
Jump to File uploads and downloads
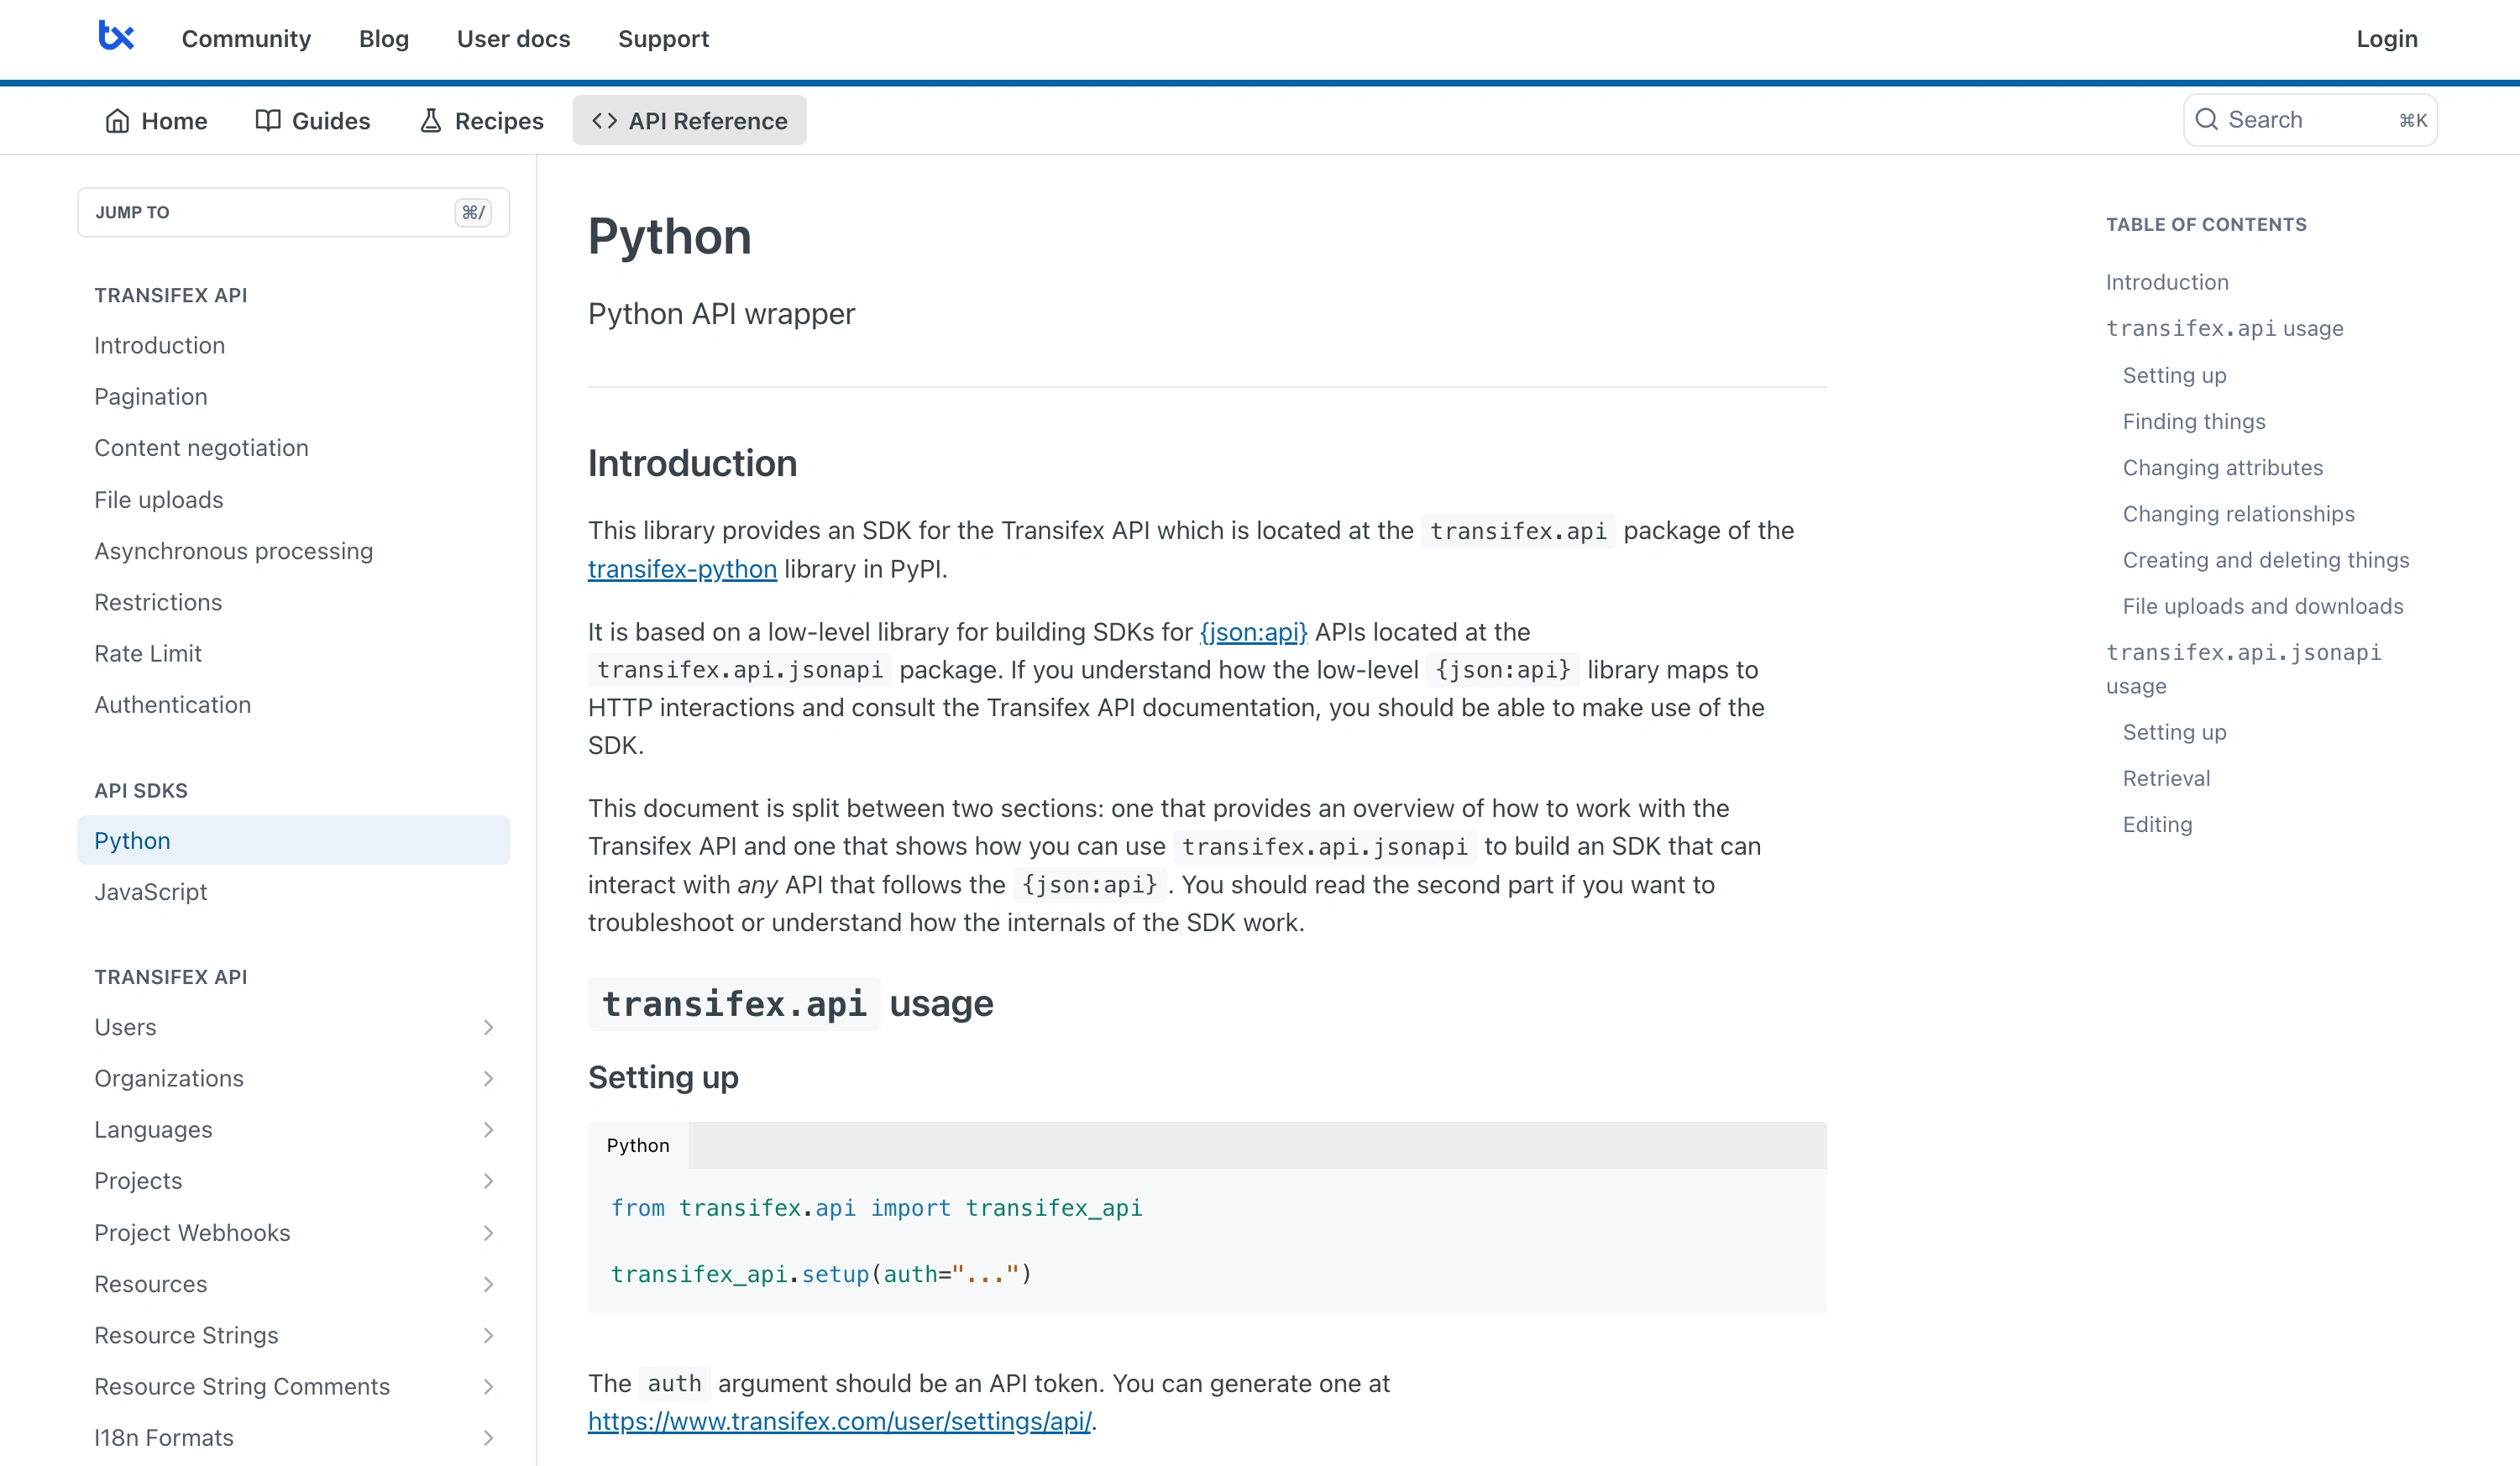pyautogui.click(x=2262, y=606)
